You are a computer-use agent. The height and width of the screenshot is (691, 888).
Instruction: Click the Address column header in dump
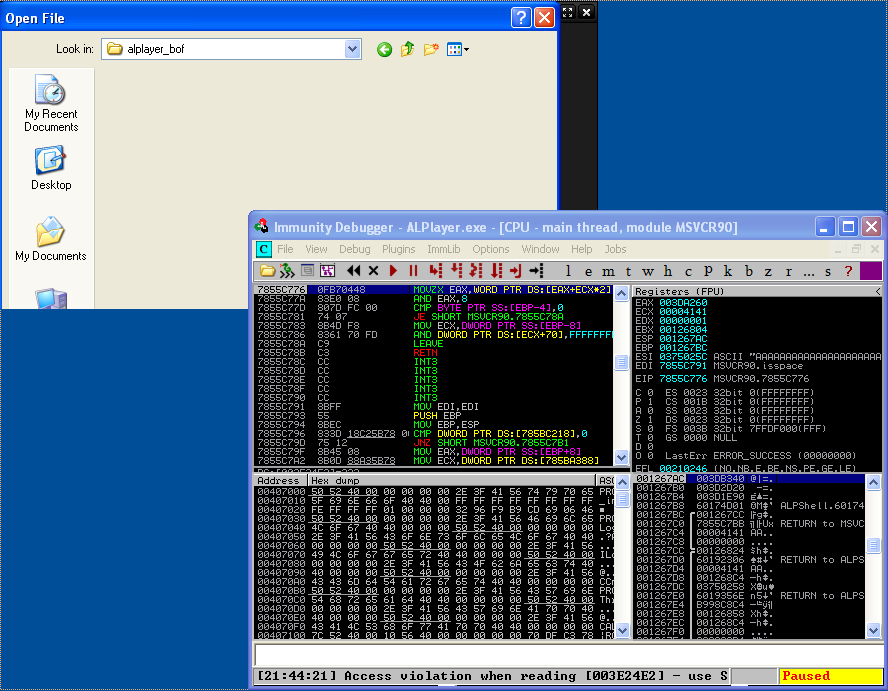(281, 480)
